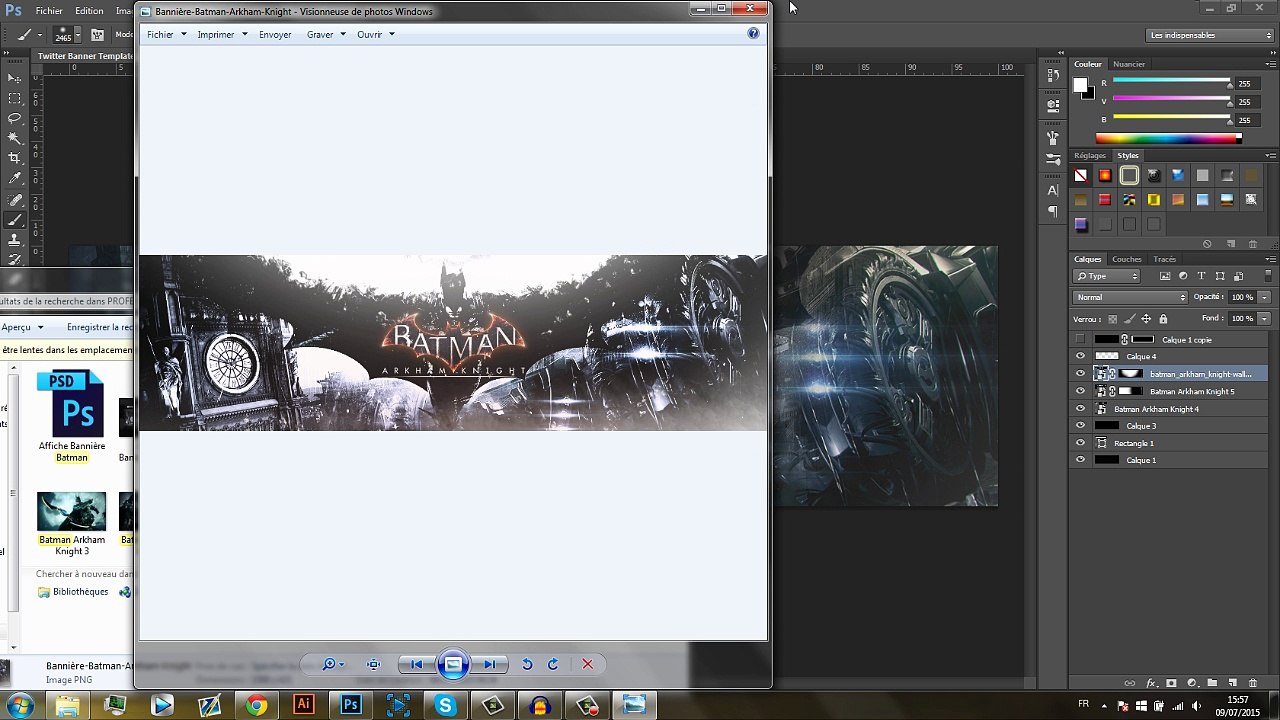Select the Magic Wand tool
Screen dimensions: 1280x720
coord(14,138)
